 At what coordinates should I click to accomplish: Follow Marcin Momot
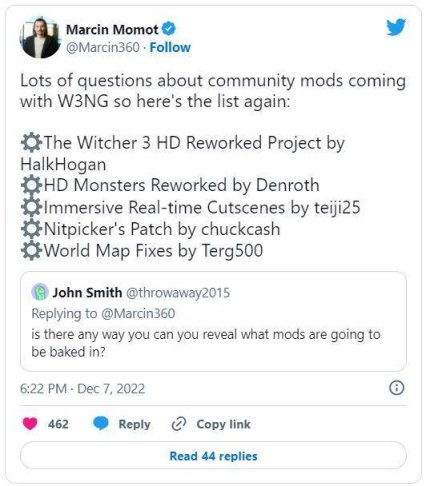170,47
